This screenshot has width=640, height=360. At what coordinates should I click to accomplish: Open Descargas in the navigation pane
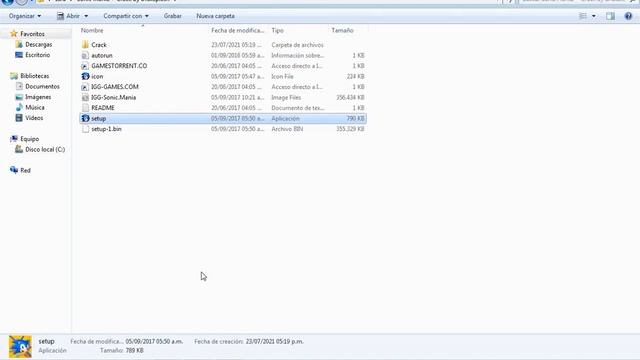pyautogui.click(x=39, y=44)
